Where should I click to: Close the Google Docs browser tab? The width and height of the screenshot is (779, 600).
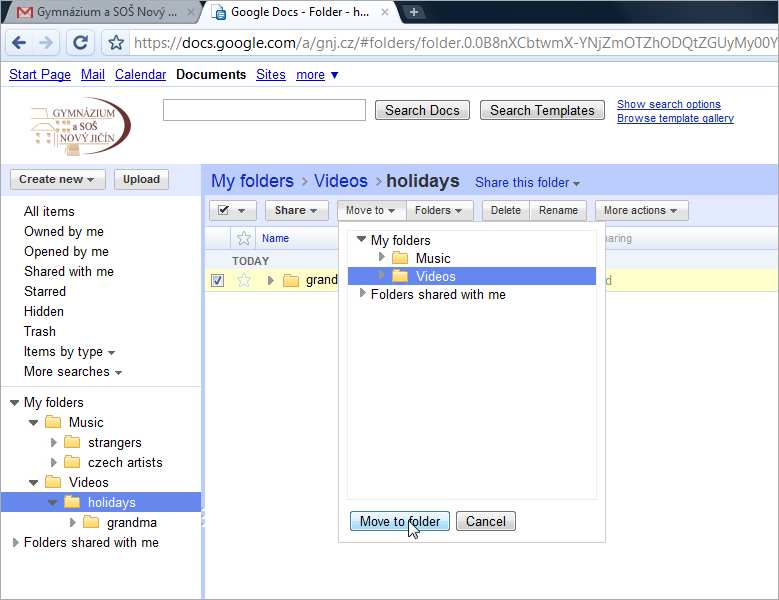(385, 12)
